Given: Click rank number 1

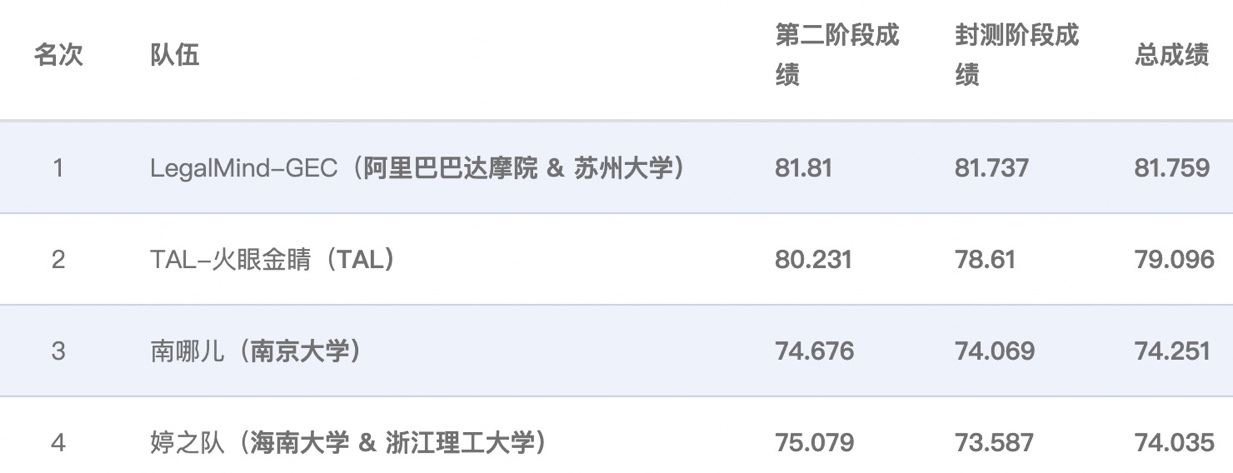Looking at the screenshot, I should pos(58,168).
